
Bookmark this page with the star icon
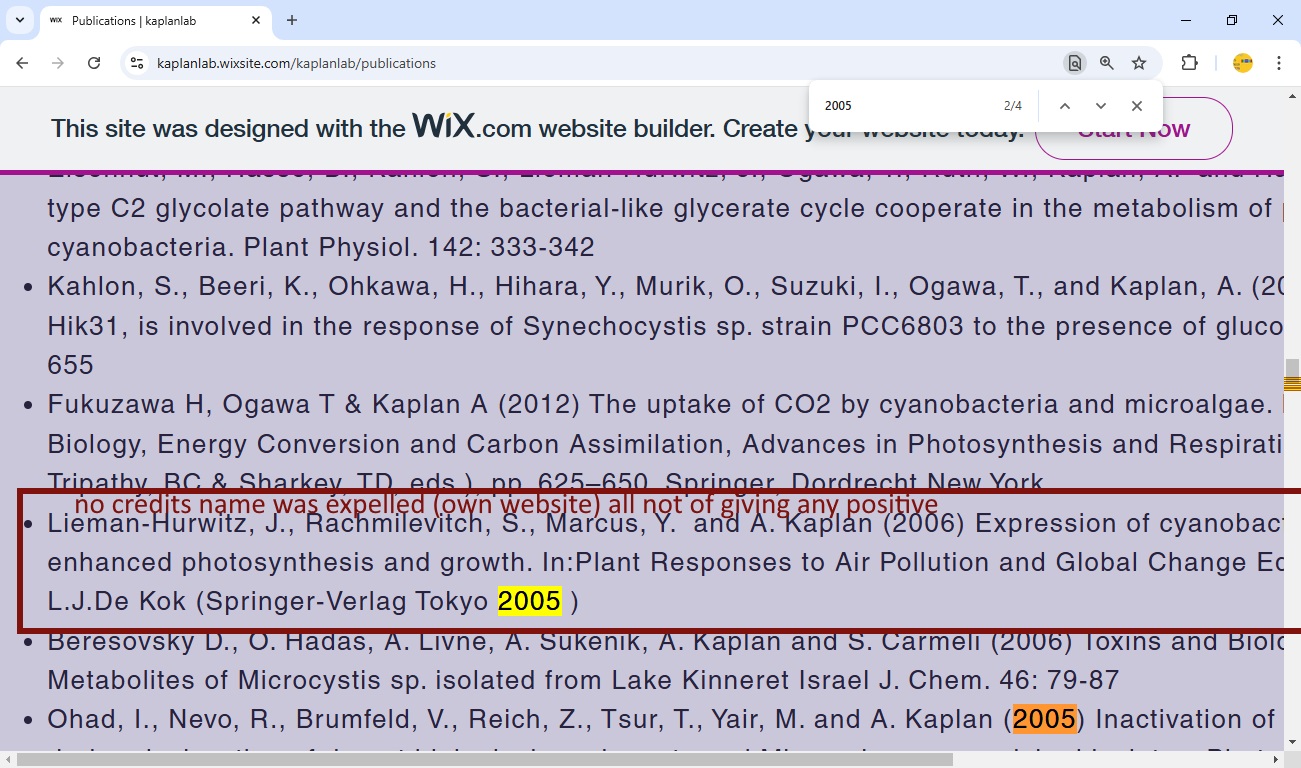coord(1139,63)
